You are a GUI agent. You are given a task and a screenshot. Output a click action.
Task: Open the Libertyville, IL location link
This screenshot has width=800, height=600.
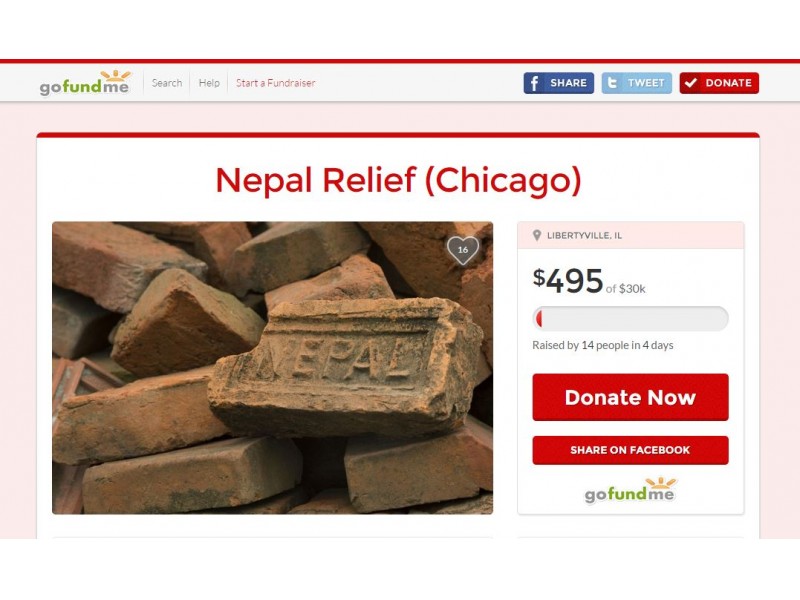coord(584,235)
